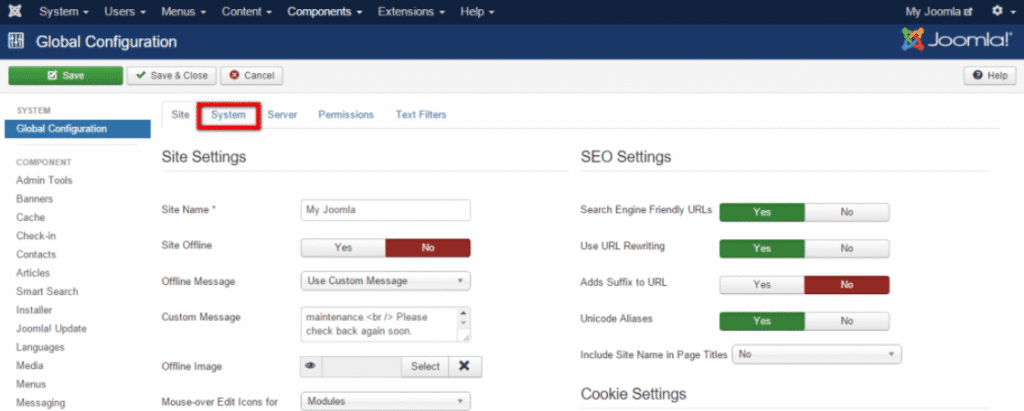The width and height of the screenshot is (1024, 411).
Task: Open the Extensions menu in top bar
Action: (413, 12)
